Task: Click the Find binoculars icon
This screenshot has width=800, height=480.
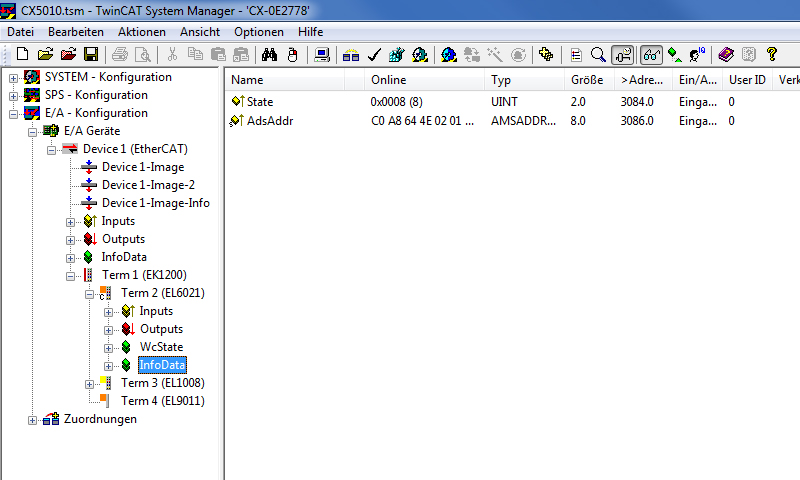Action: coord(269,54)
